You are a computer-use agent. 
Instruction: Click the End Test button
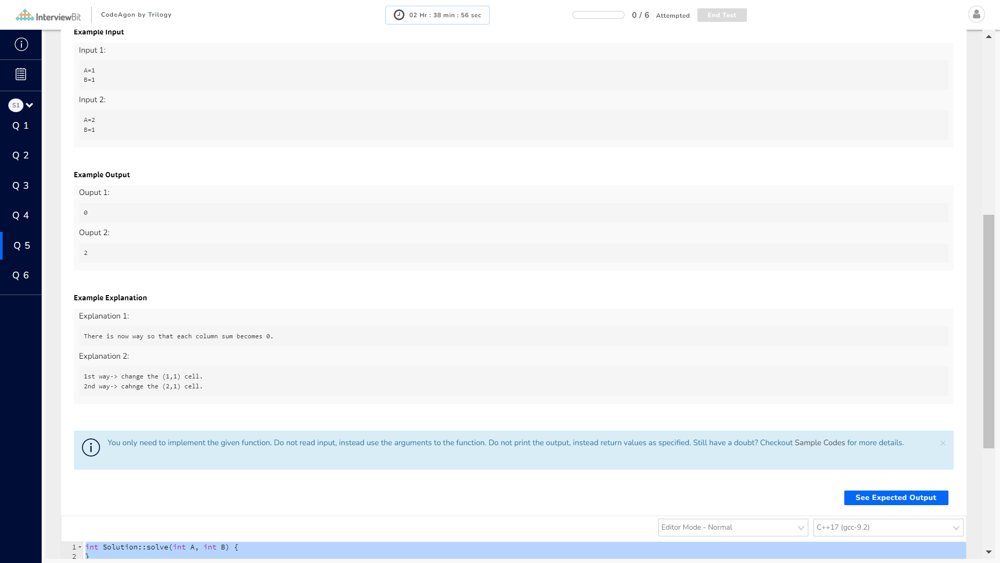[721, 15]
